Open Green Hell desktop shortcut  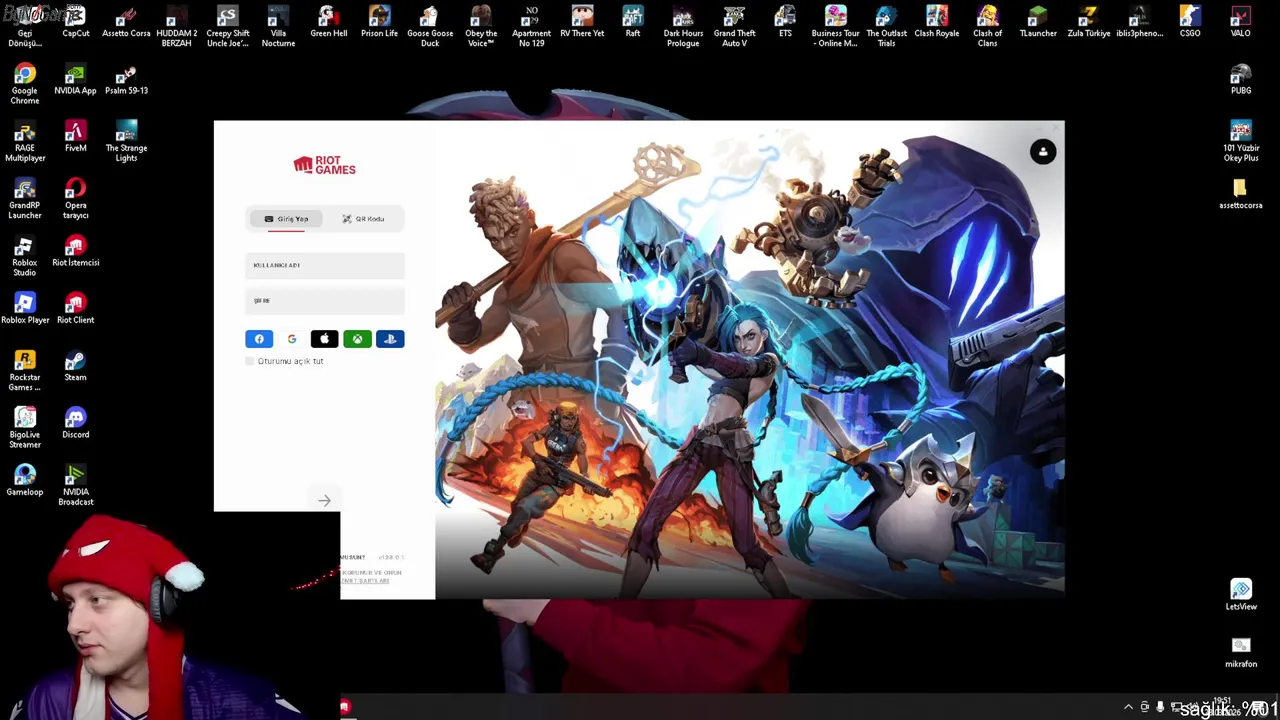[x=328, y=22]
